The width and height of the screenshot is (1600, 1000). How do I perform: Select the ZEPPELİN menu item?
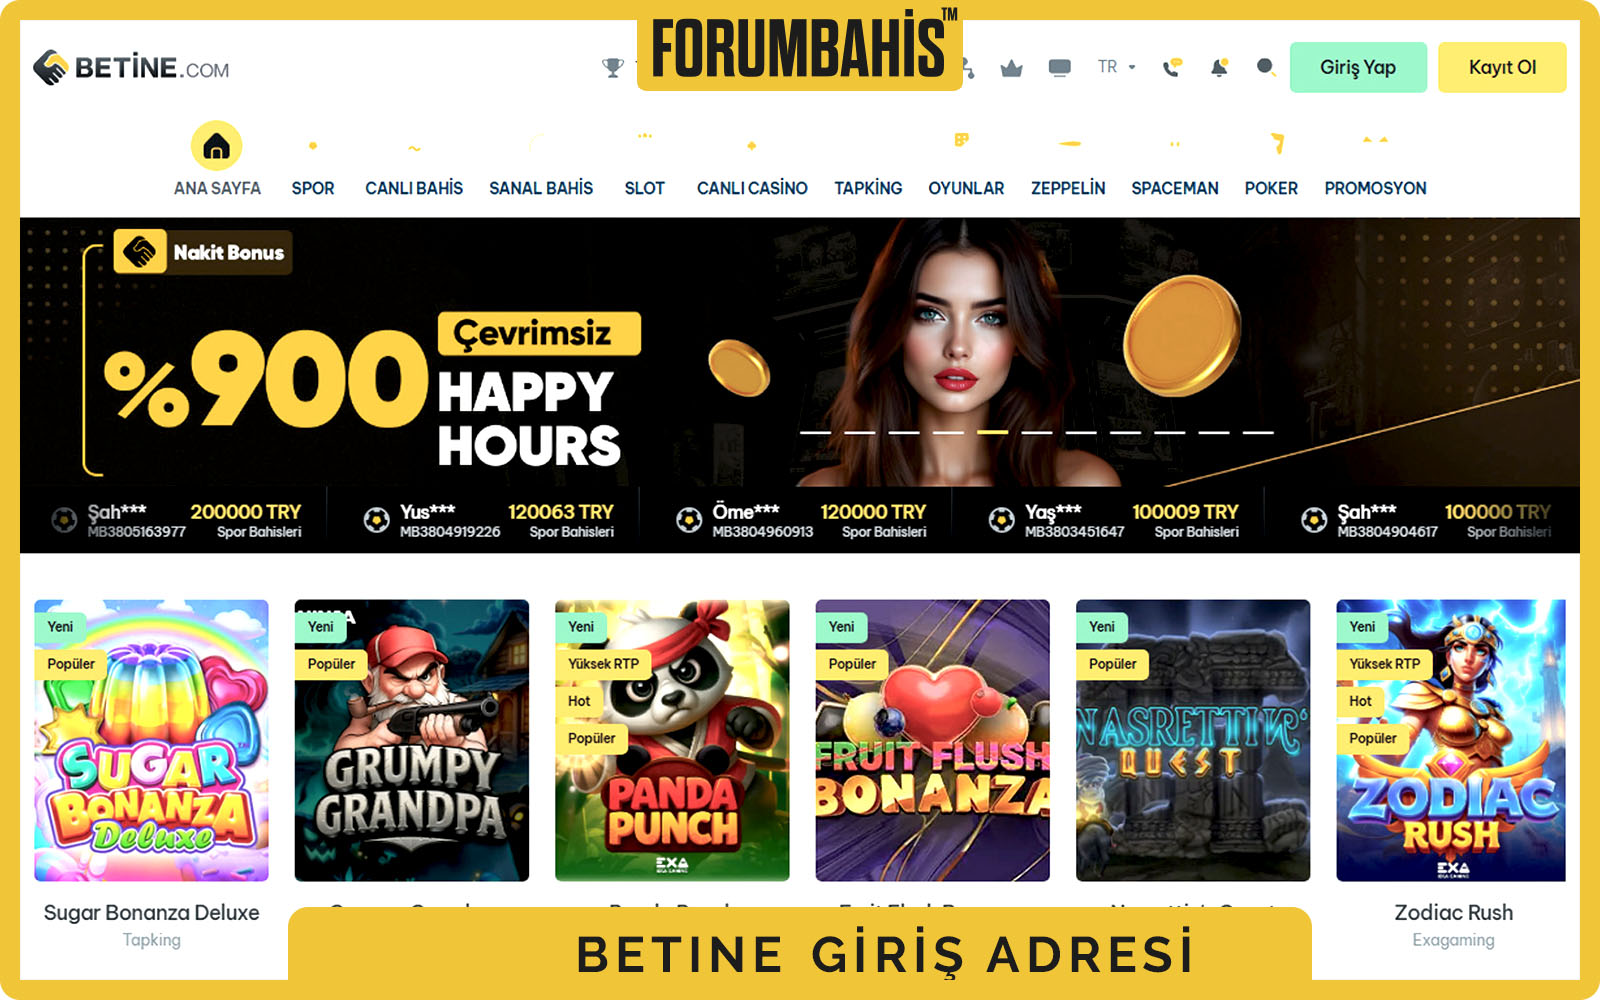click(x=1068, y=188)
